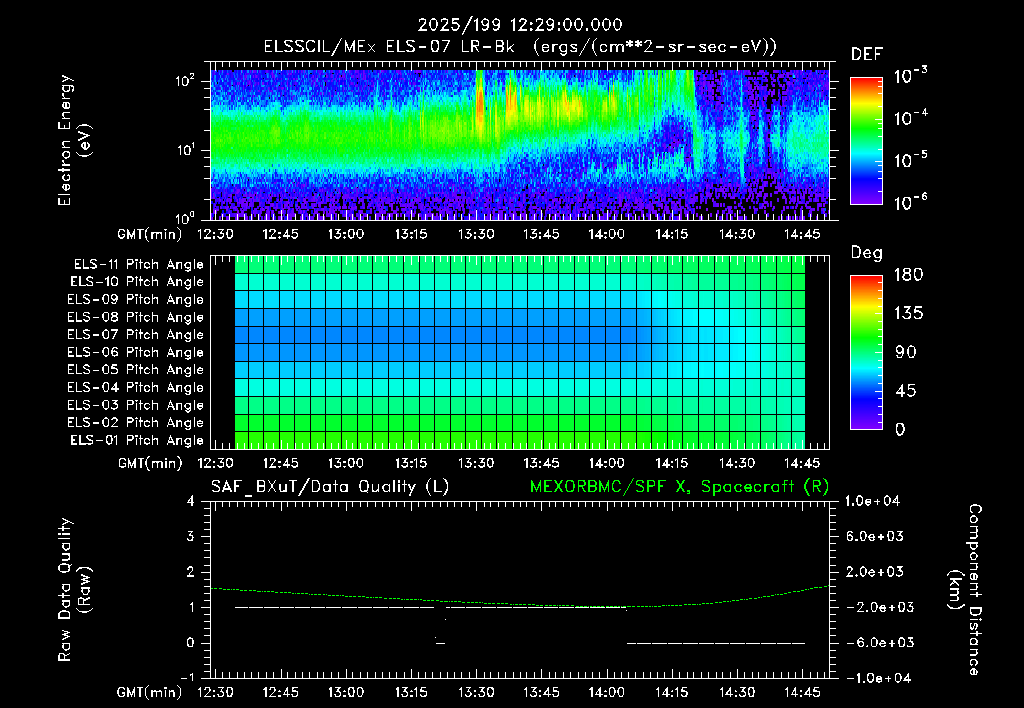Click the Raw Data Quality (Raw) axis label
The image size is (1024, 708).
coord(74,590)
